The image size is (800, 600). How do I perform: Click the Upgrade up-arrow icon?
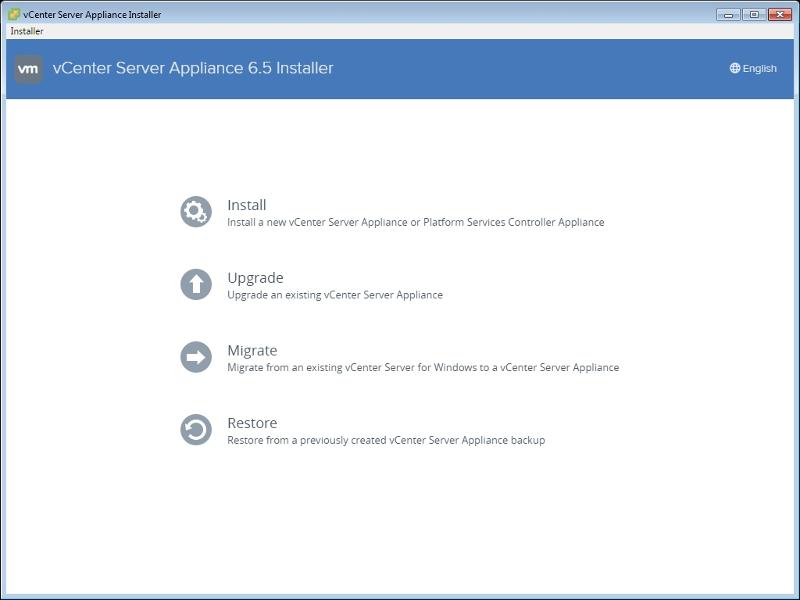coord(196,284)
